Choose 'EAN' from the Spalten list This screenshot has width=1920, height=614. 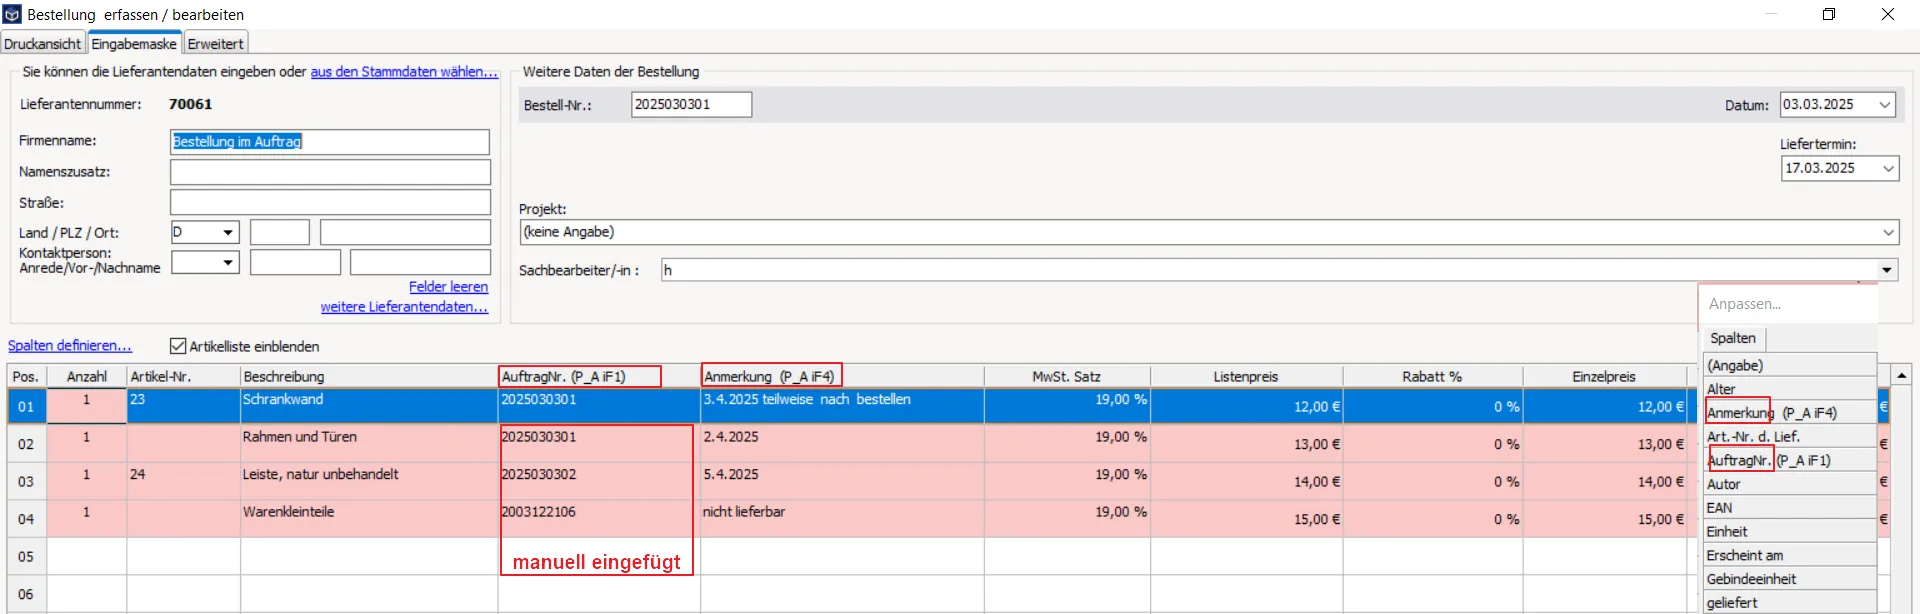click(1720, 508)
